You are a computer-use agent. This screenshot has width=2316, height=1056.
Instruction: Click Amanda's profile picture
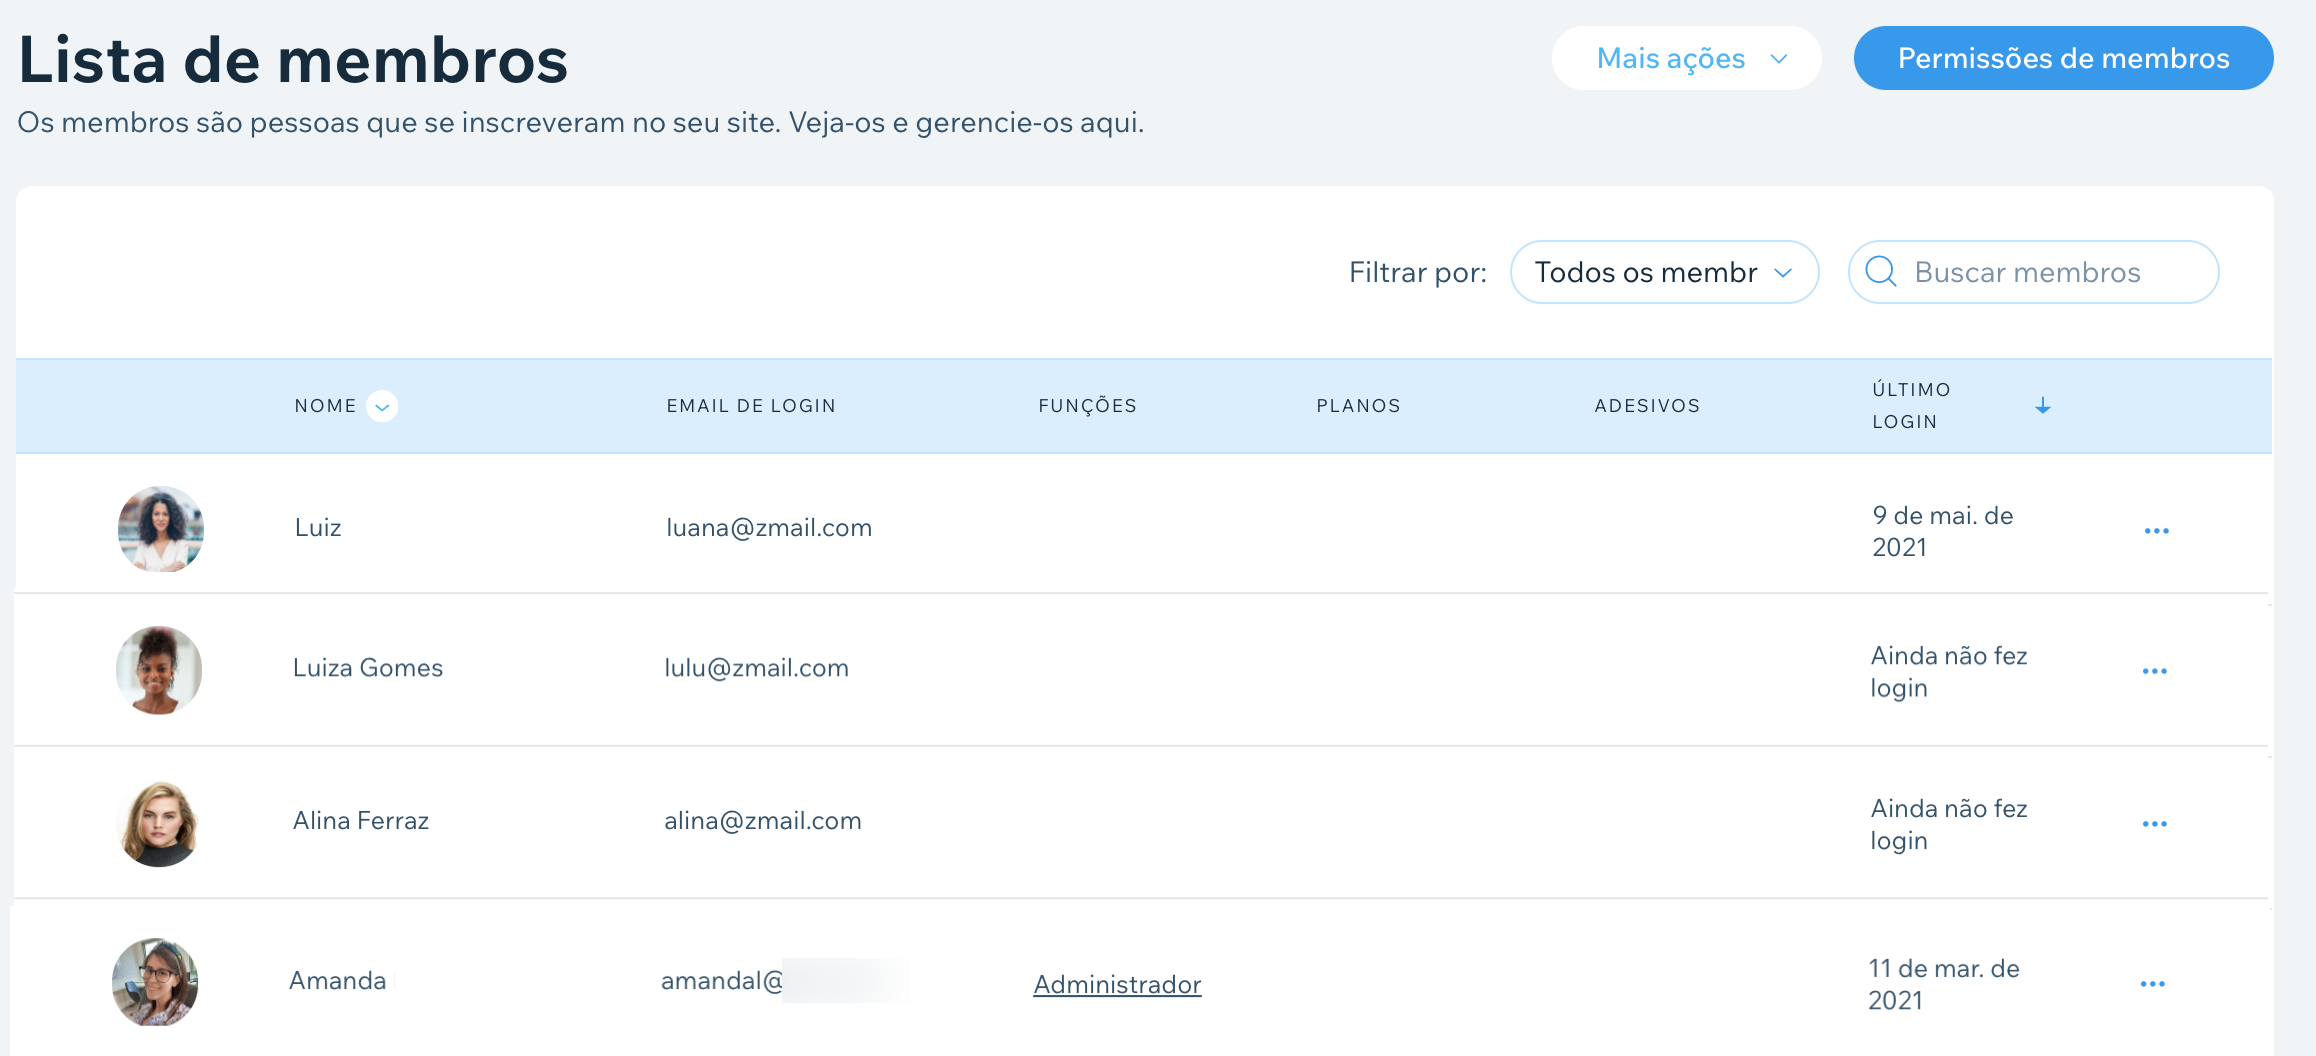[x=155, y=982]
